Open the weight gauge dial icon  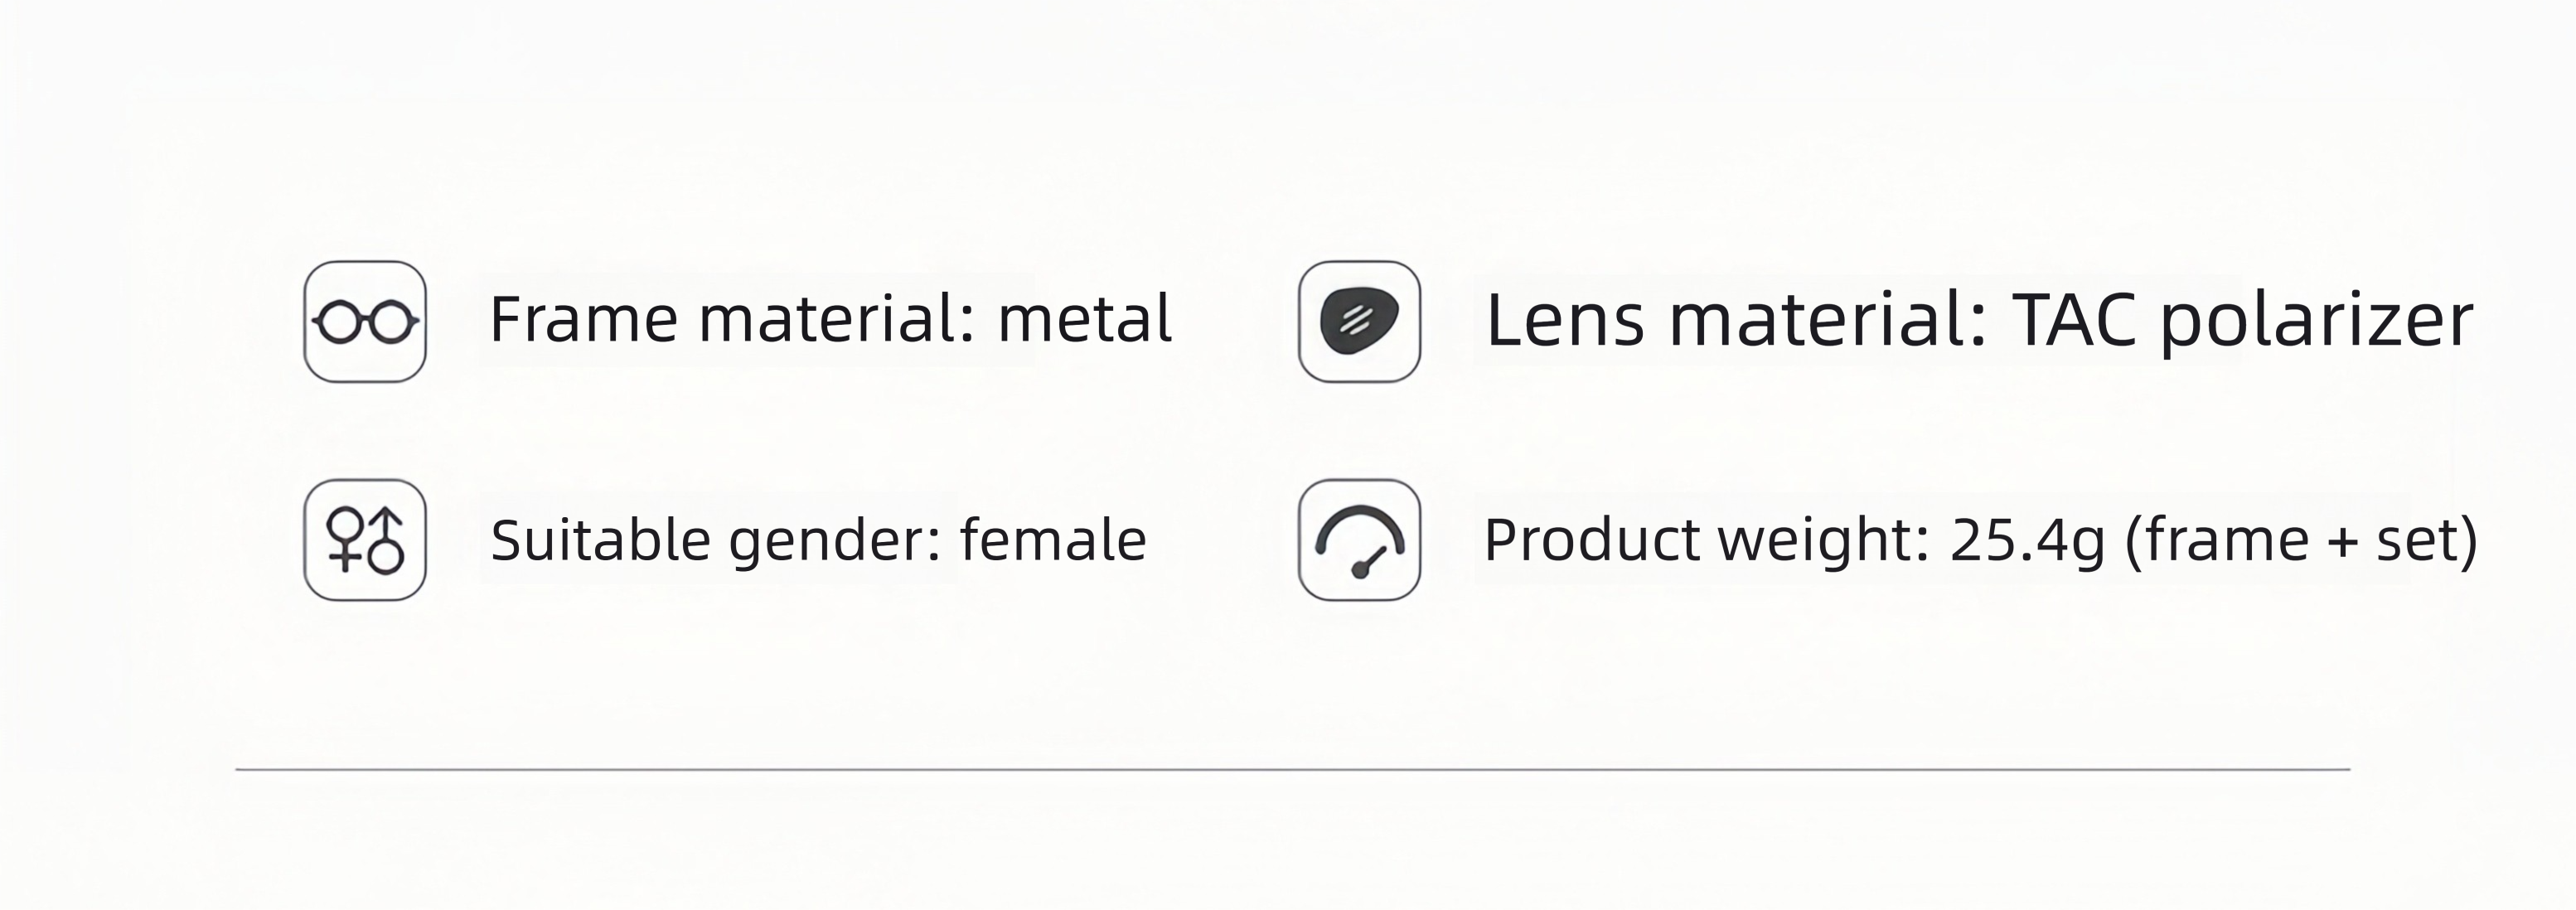tap(1359, 540)
